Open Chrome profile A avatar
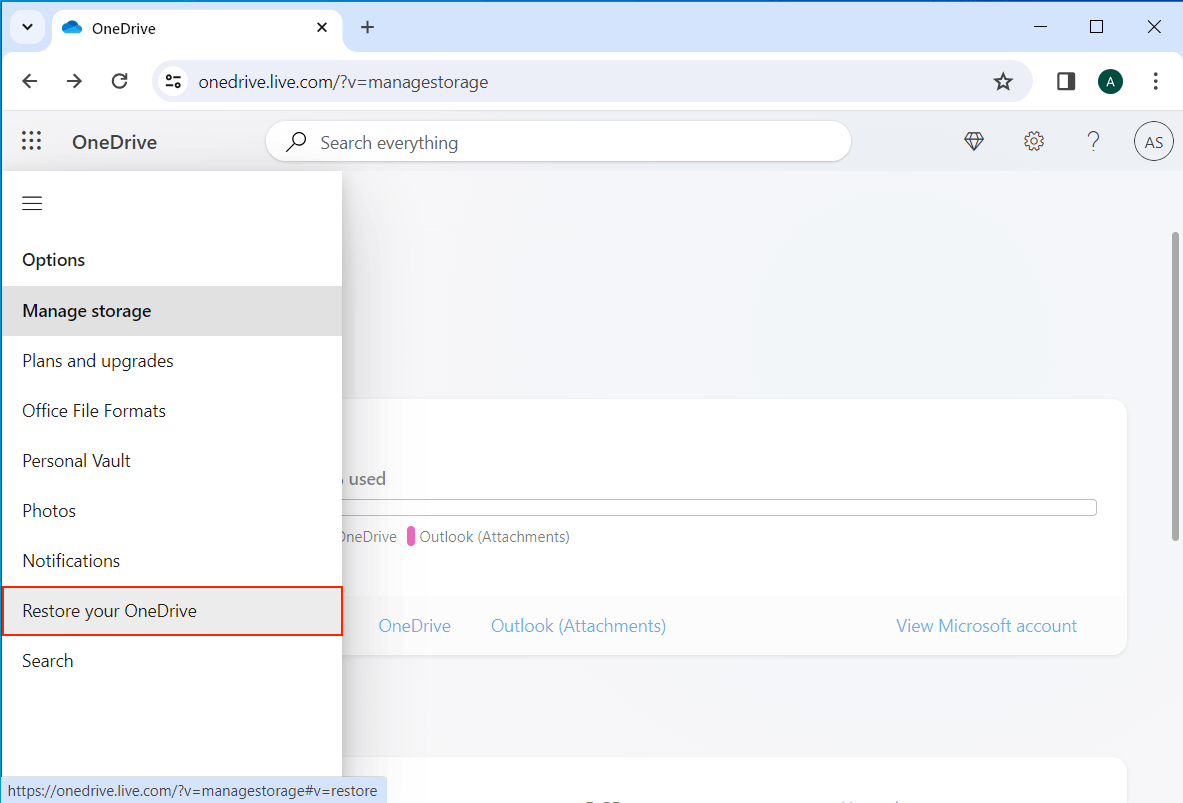The image size is (1183, 803). coord(1110,82)
